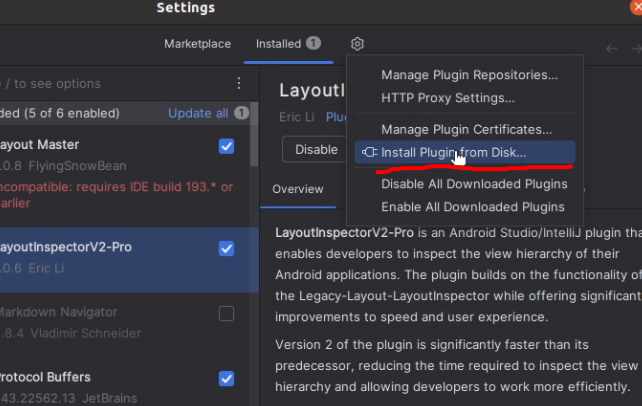Open the three-dot options menu beside search
Image resolution: width=642 pixels, height=406 pixels.
(239, 83)
